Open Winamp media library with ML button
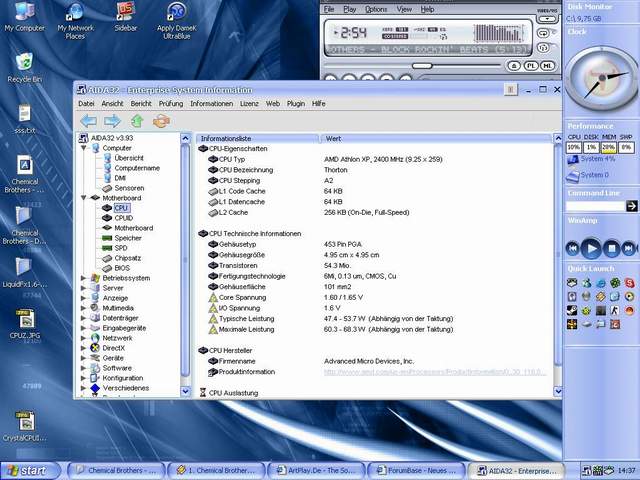 (548, 65)
